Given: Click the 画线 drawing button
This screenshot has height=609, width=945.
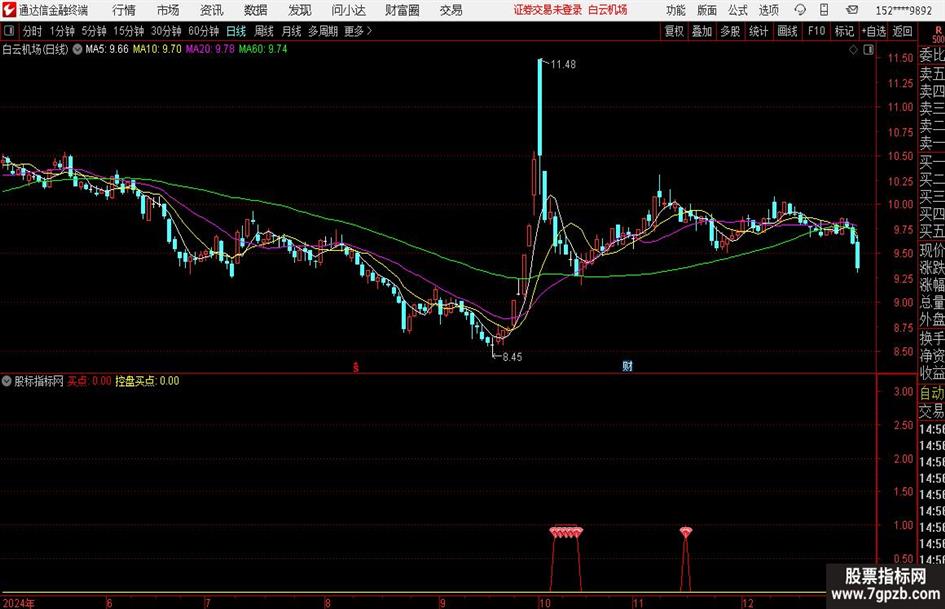Looking at the screenshot, I should coord(787,31).
